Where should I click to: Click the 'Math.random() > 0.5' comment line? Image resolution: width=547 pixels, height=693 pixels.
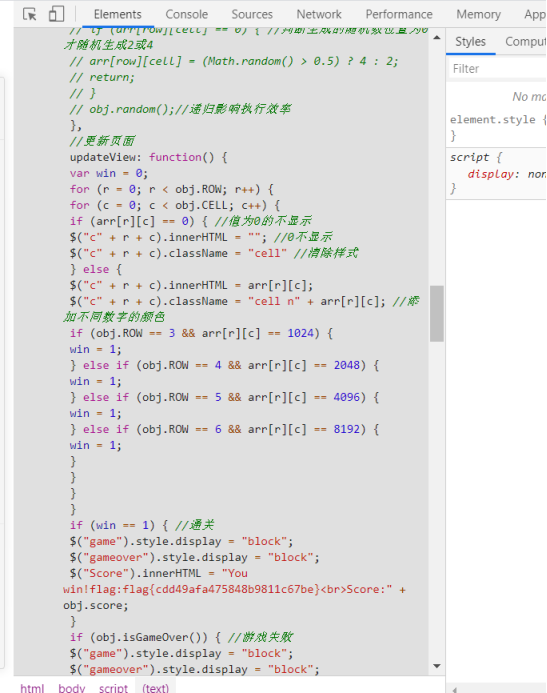point(234,61)
